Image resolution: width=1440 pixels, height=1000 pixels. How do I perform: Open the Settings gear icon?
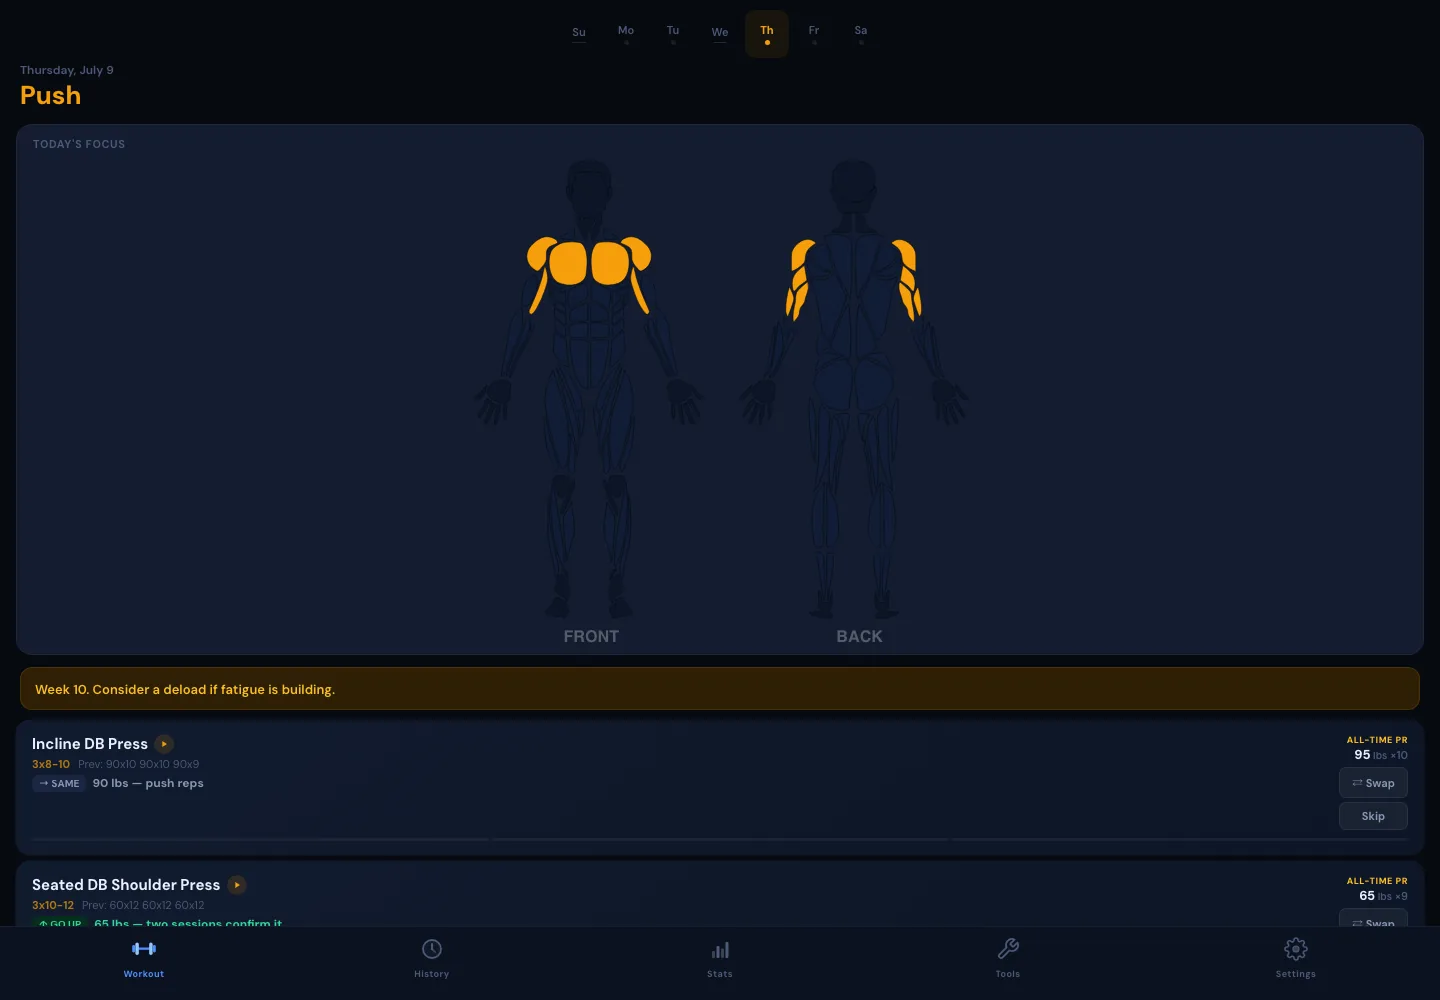1296,949
